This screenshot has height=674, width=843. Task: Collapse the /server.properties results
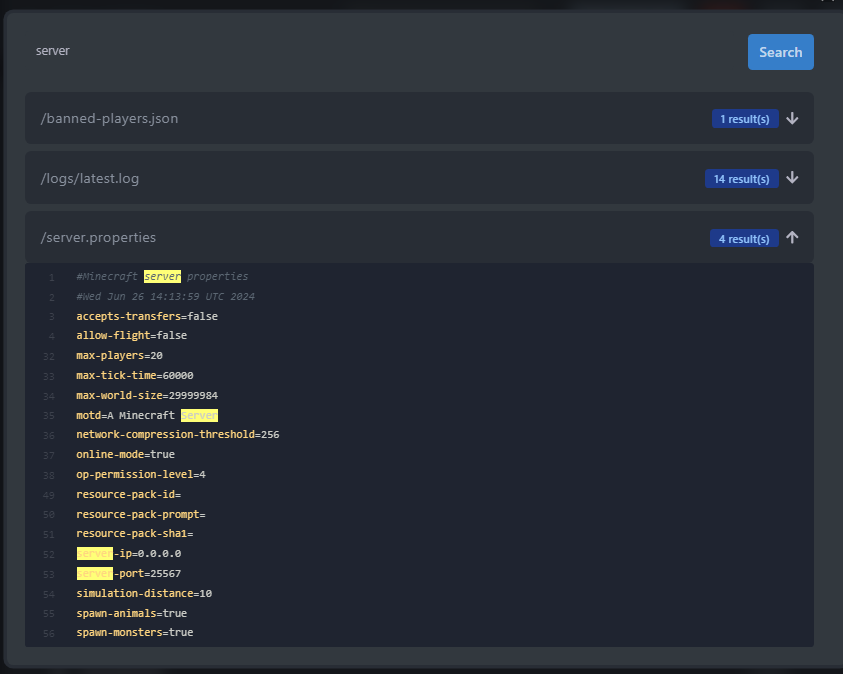coord(792,237)
